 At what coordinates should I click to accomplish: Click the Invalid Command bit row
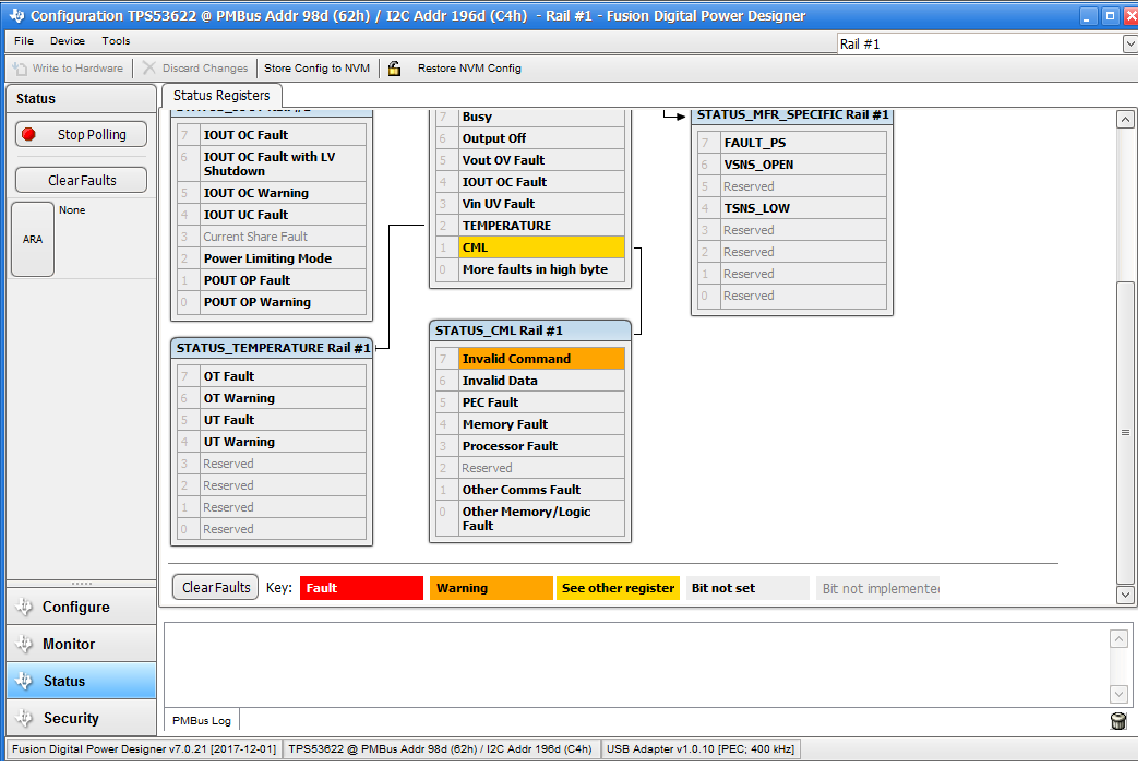531,358
